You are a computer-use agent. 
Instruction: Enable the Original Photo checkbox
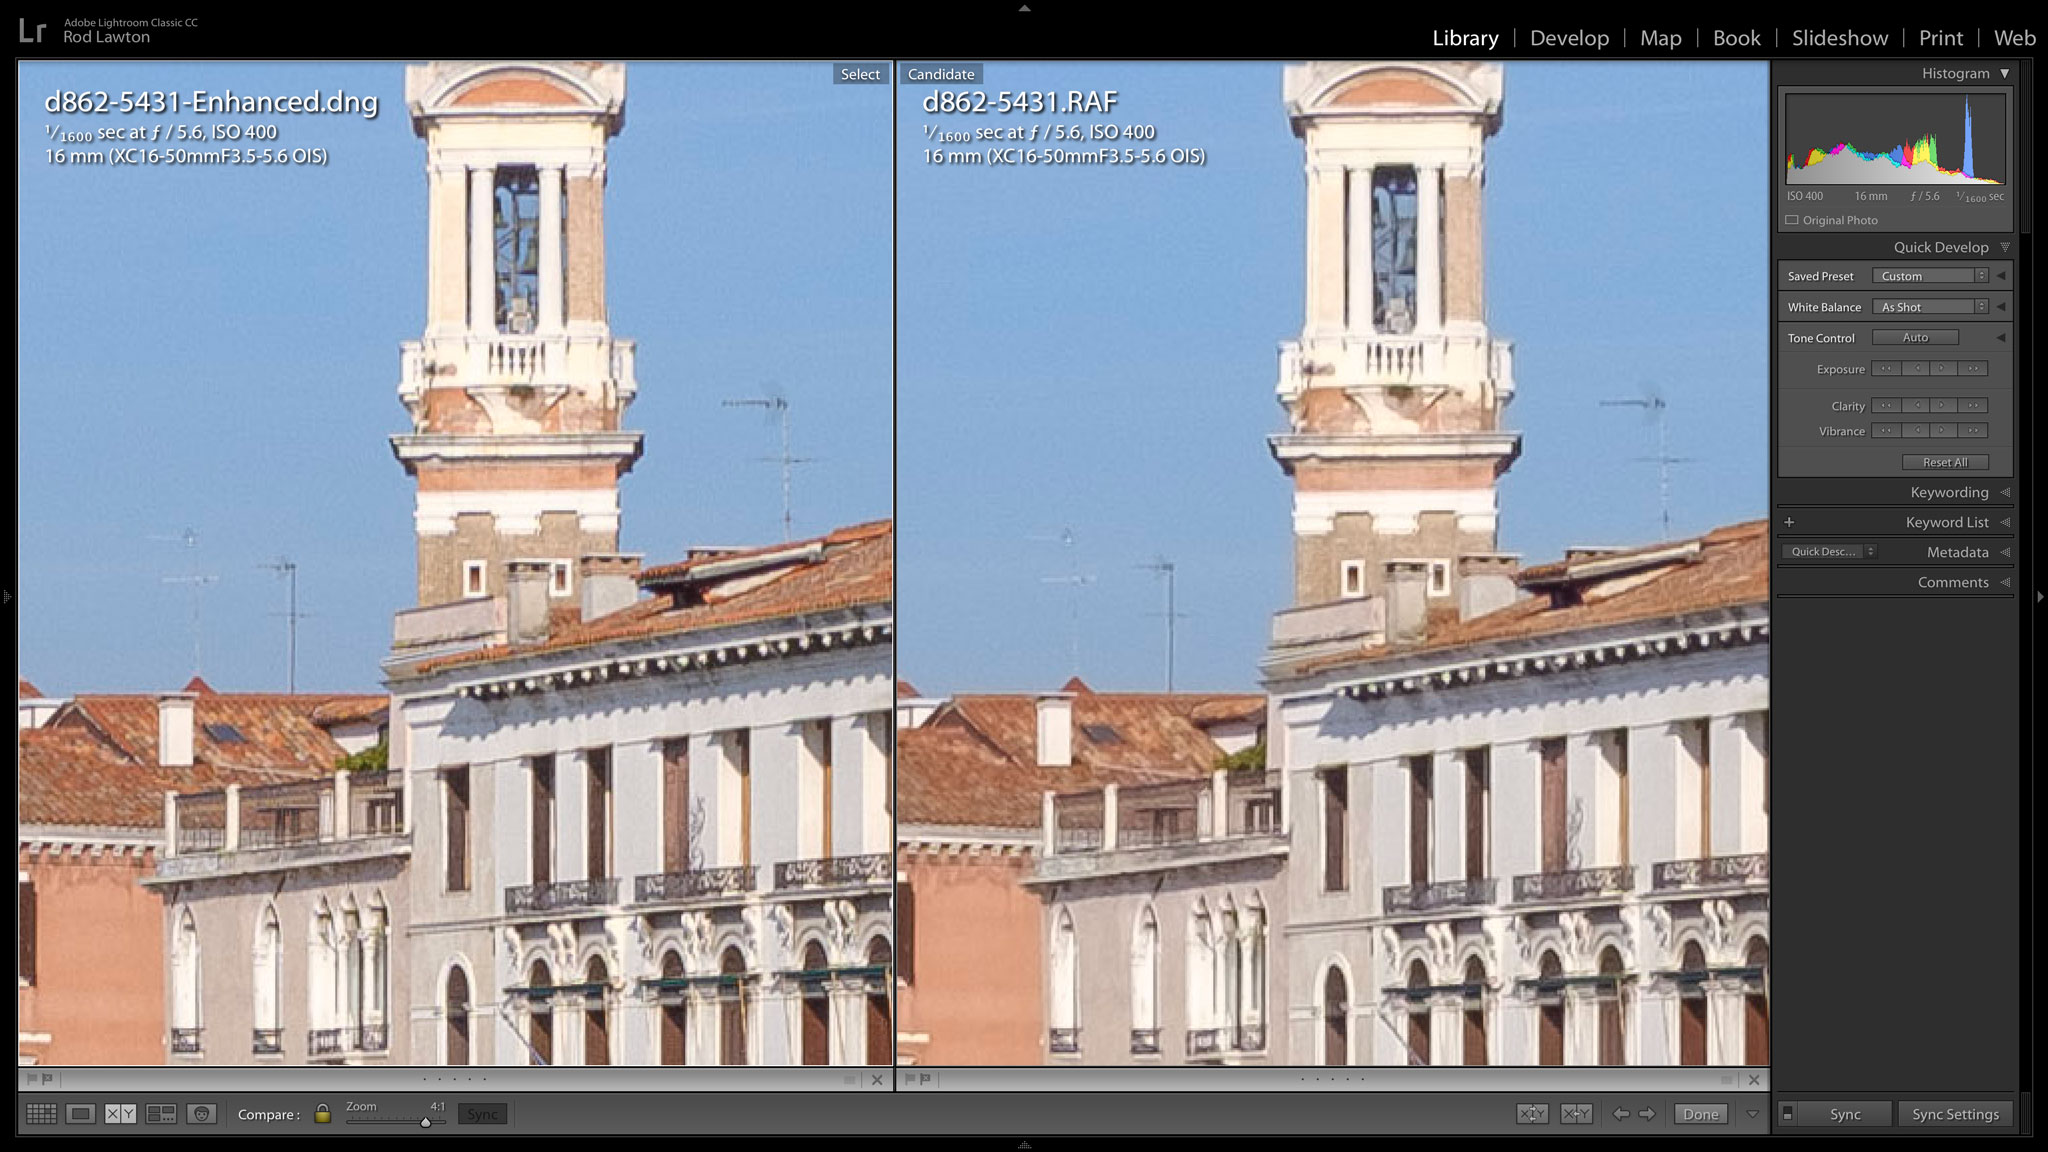coord(1793,219)
